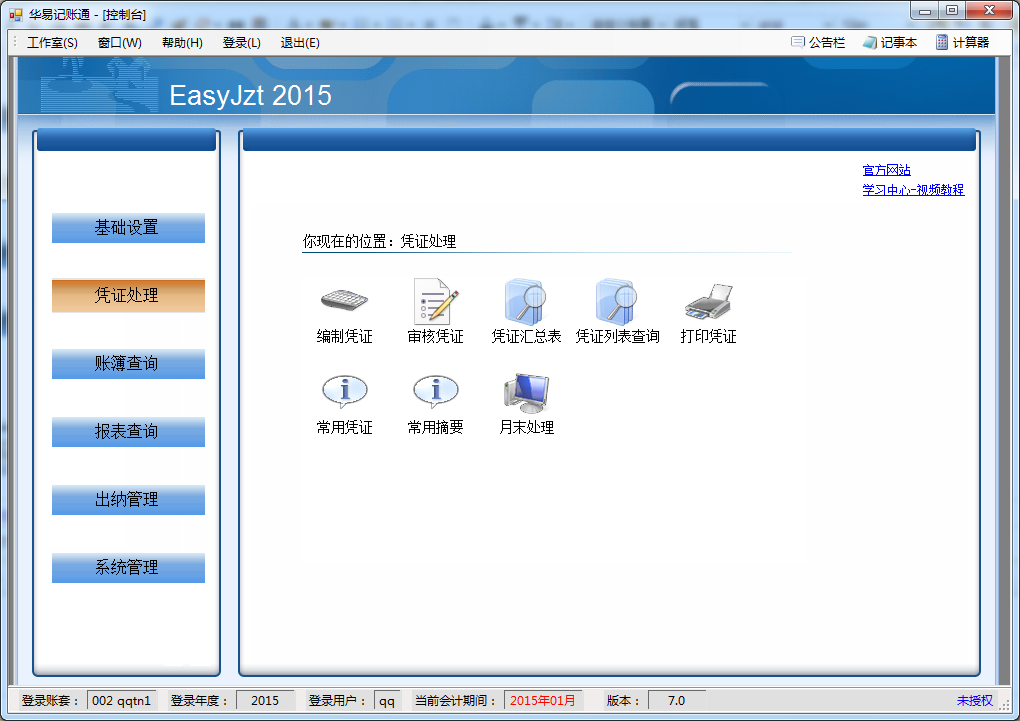Screen dimensions: 1020x721
Task: Open the 常用凭证 info bubble icon
Action: pyautogui.click(x=344, y=391)
